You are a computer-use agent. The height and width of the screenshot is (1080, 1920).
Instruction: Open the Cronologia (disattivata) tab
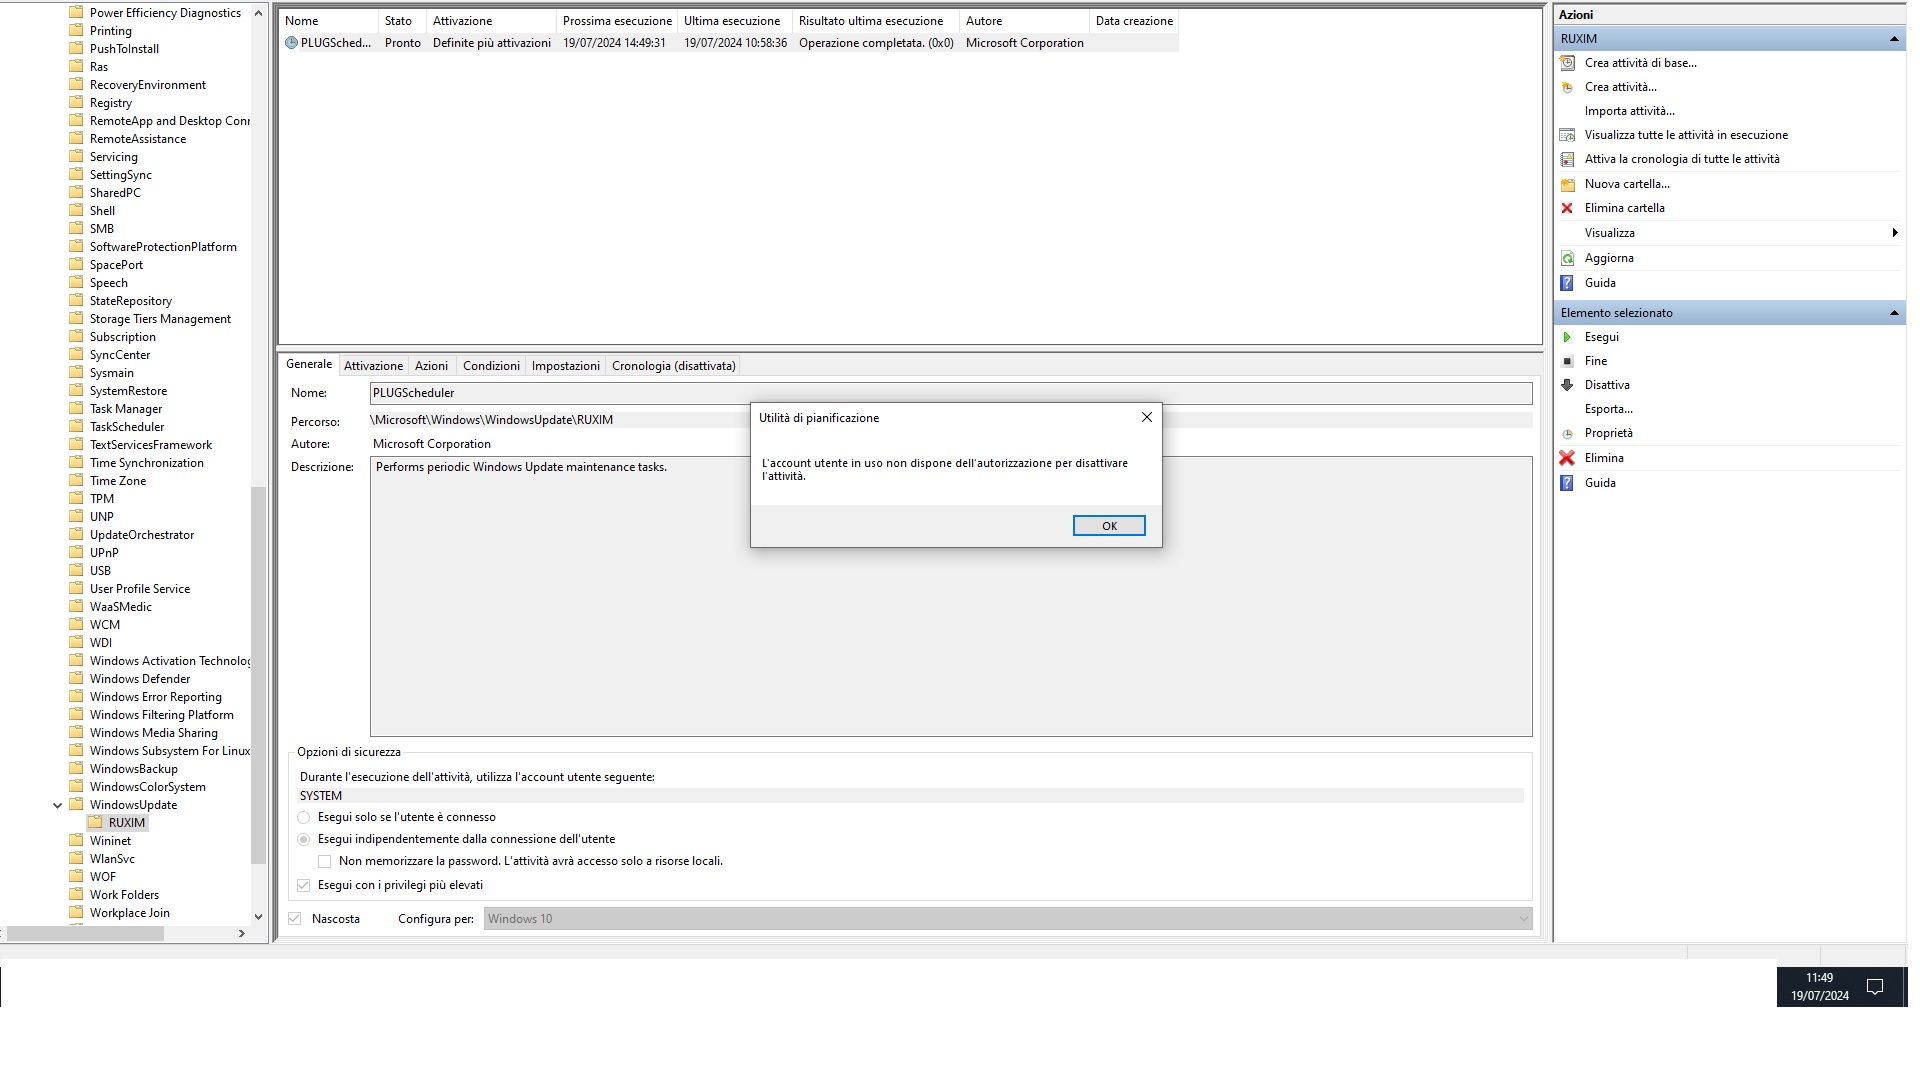pos(673,366)
